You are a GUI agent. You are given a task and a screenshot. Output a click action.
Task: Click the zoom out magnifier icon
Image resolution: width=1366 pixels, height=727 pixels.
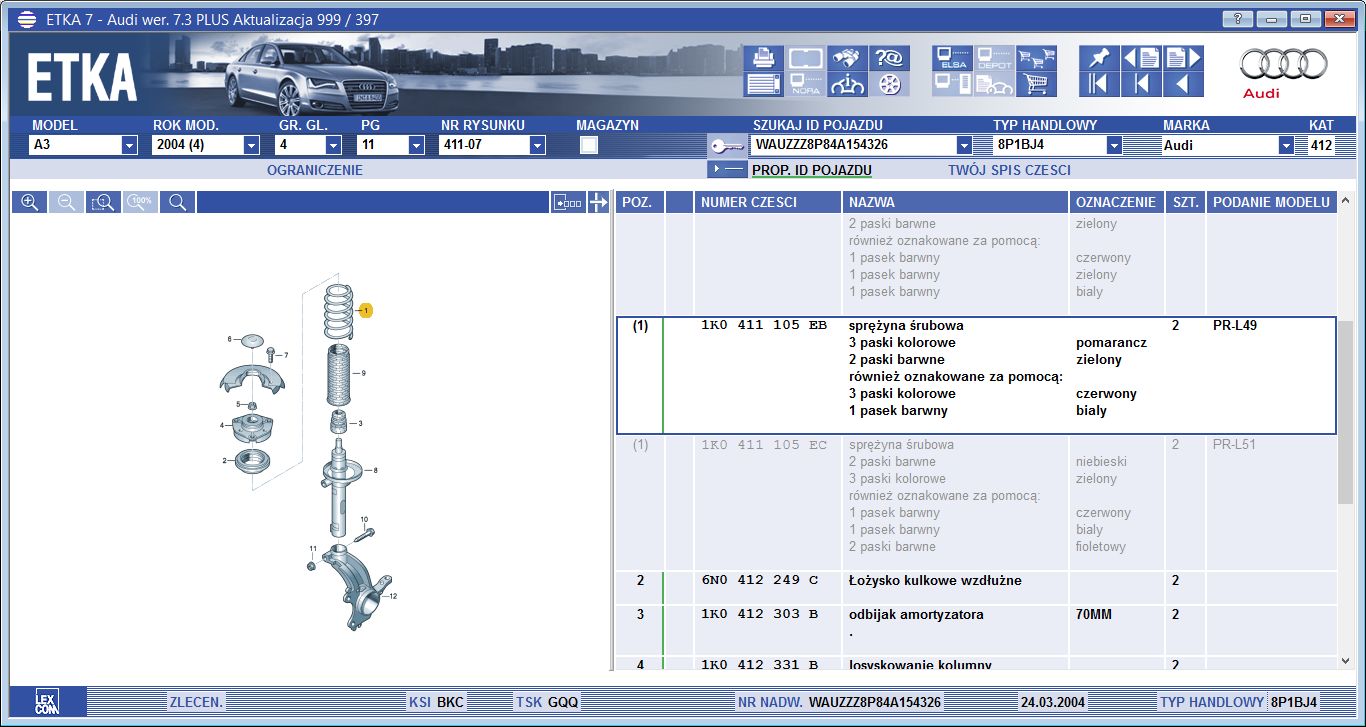click(x=66, y=202)
